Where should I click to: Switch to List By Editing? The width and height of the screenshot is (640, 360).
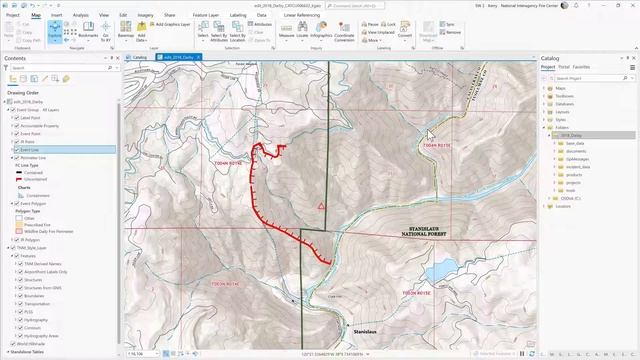45,79
